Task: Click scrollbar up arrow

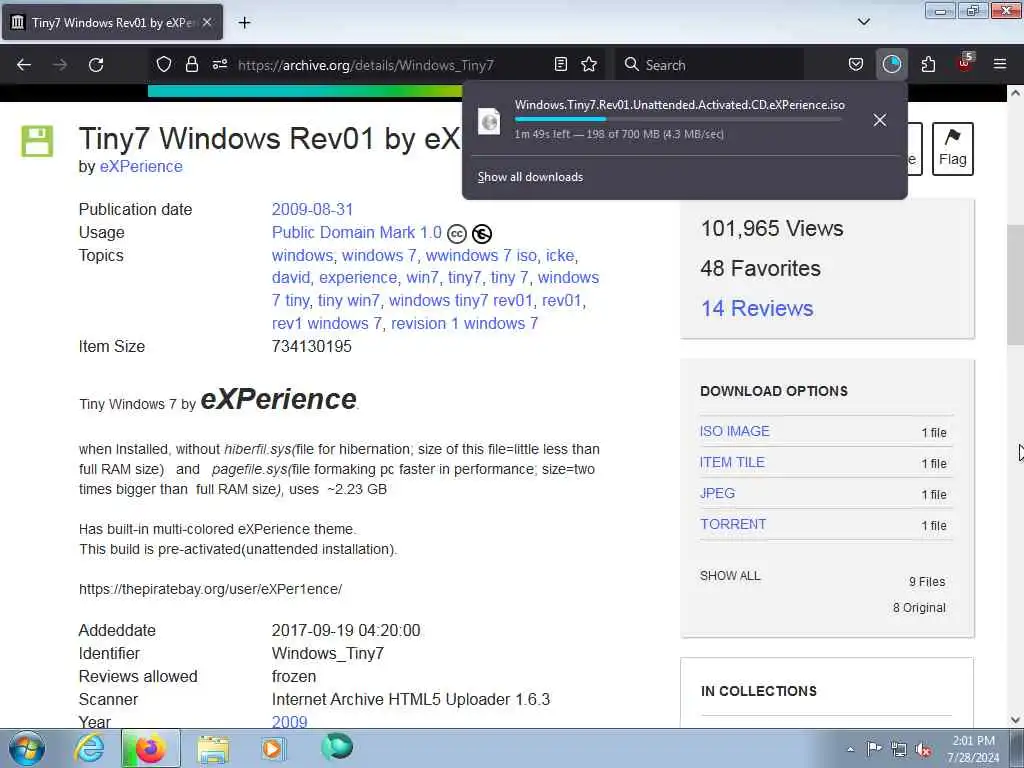Action: tap(1016, 93)
